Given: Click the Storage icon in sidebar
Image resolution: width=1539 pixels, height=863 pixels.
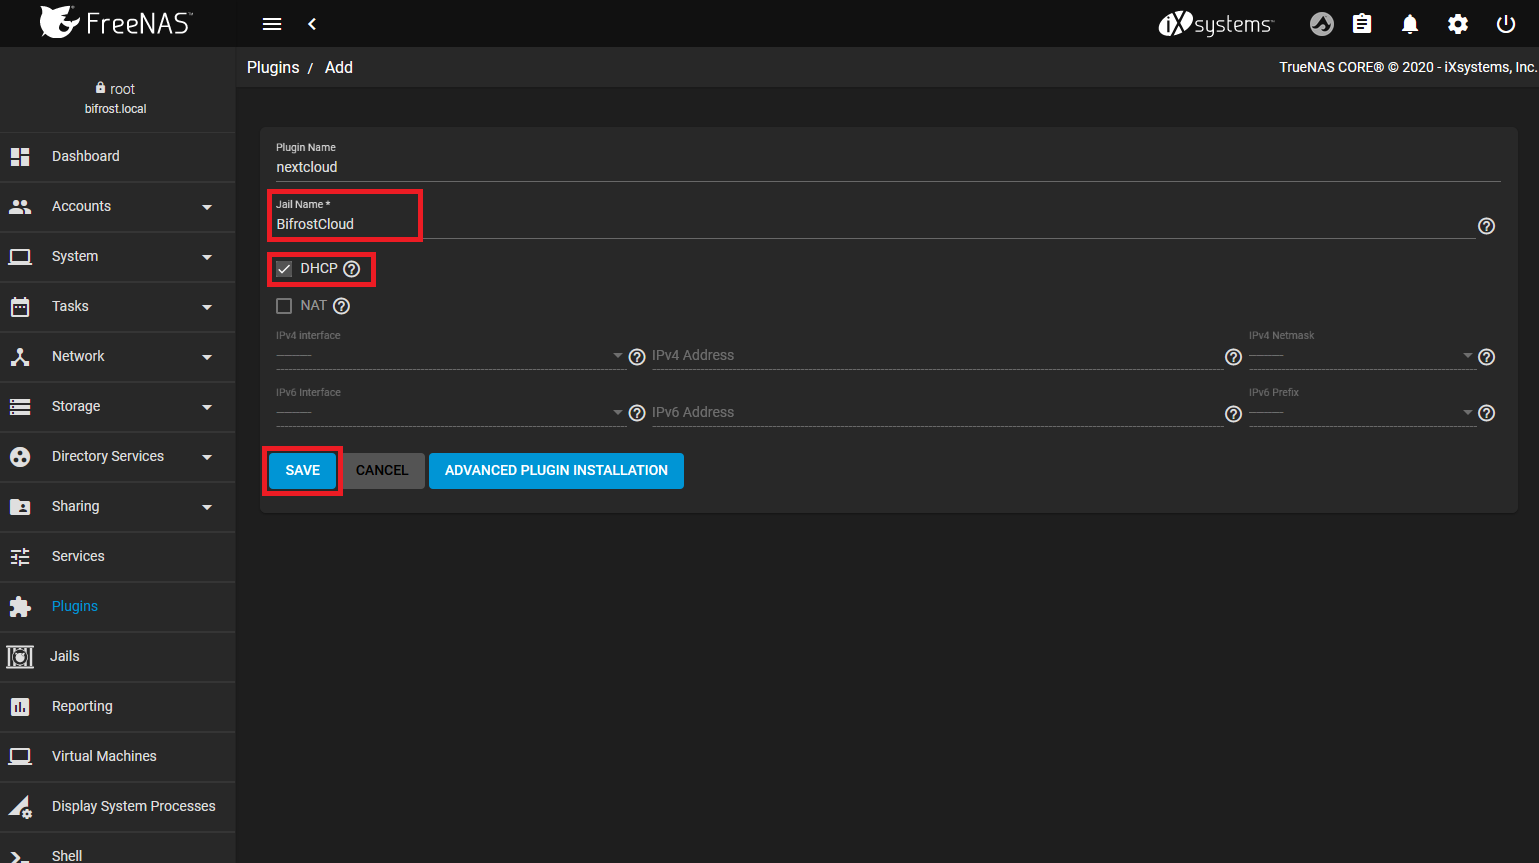Looking at the screenshot, I should click(x=20, y=406).
